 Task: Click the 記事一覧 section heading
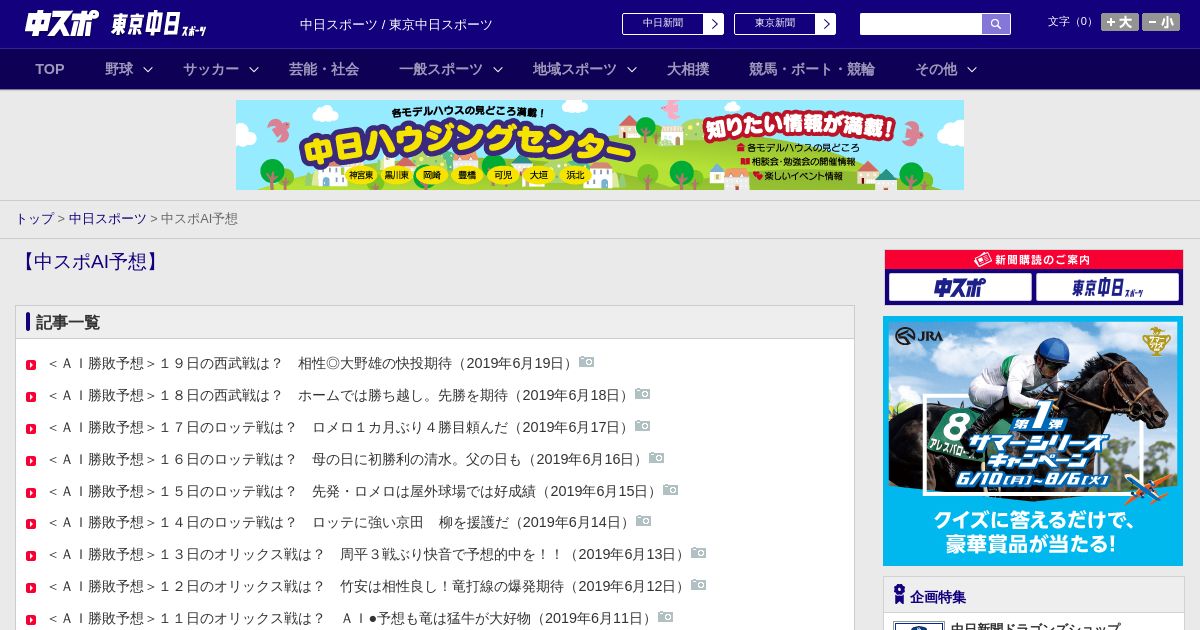(x=68, y=322)
